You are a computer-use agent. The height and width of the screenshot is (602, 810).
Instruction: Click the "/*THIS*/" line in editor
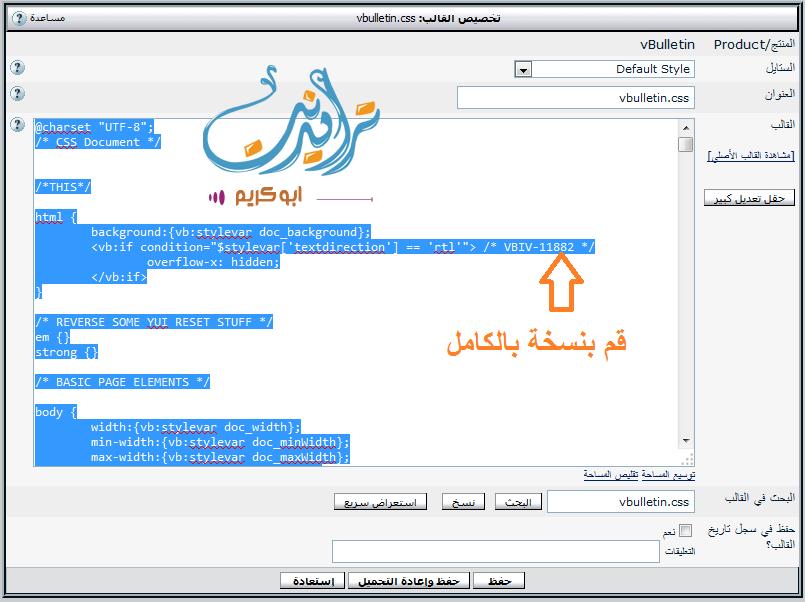pos(63,187)
